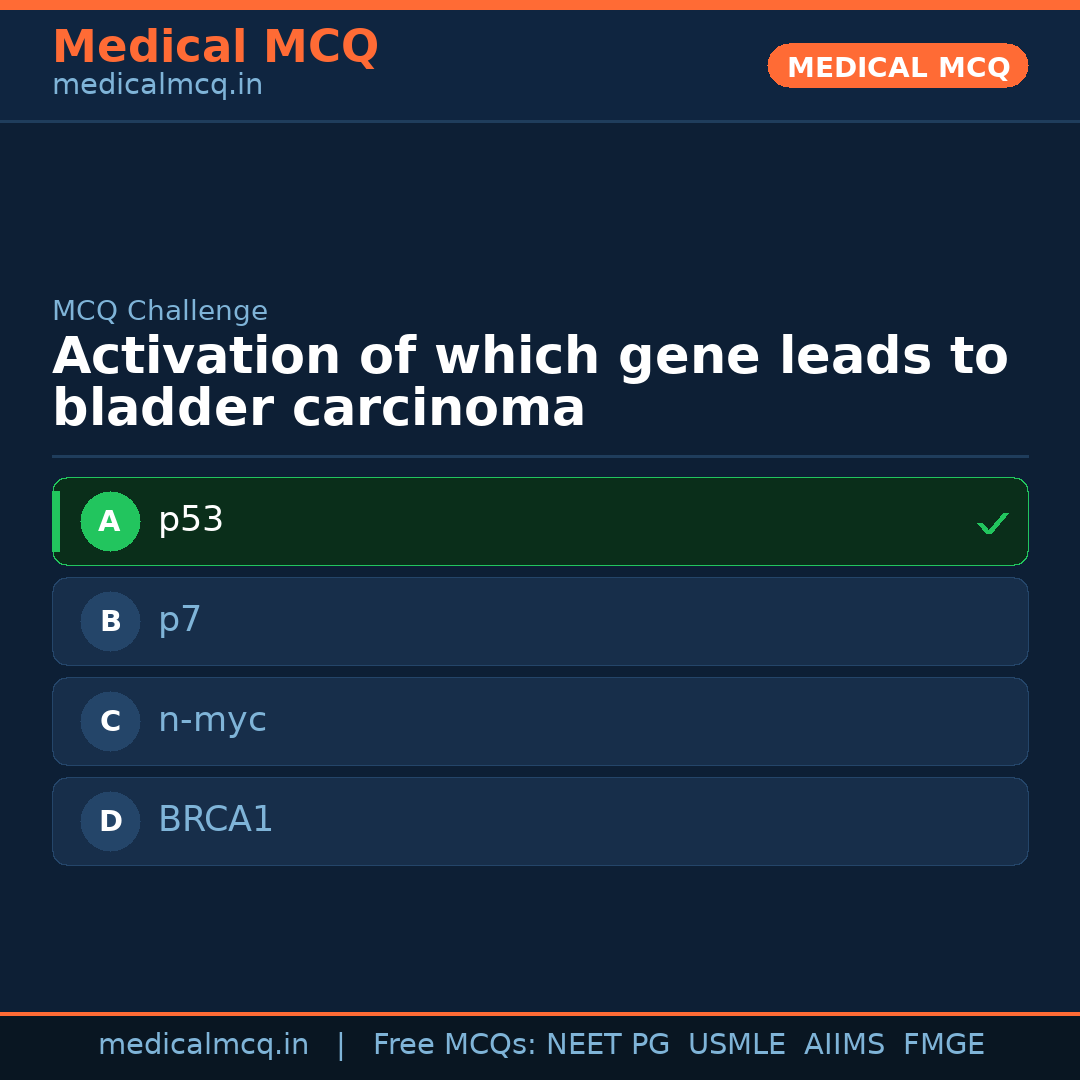Click the orange MEDICAL MCQ badge
The width and height of the screenshot is (1080, 1080).
tap(897, 66)
